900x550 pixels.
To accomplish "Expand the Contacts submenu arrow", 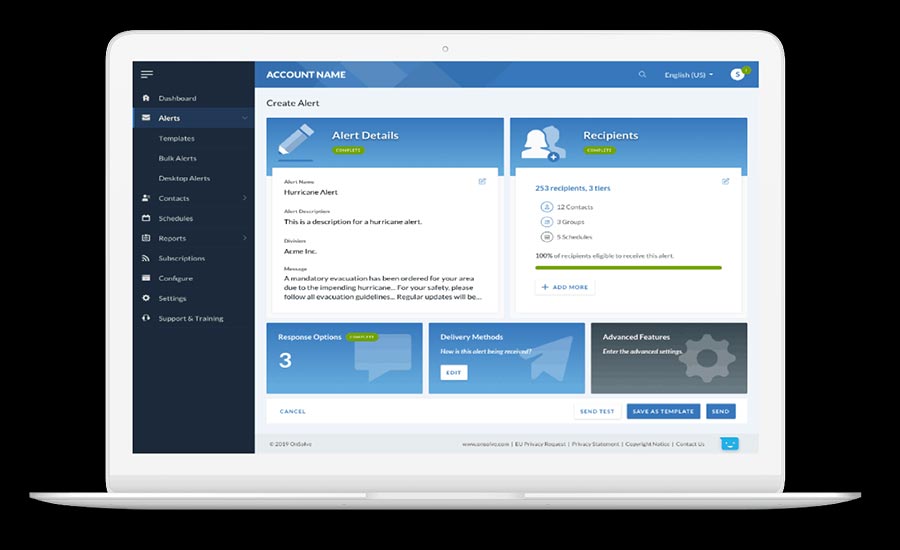I will (x=245, y=198).
